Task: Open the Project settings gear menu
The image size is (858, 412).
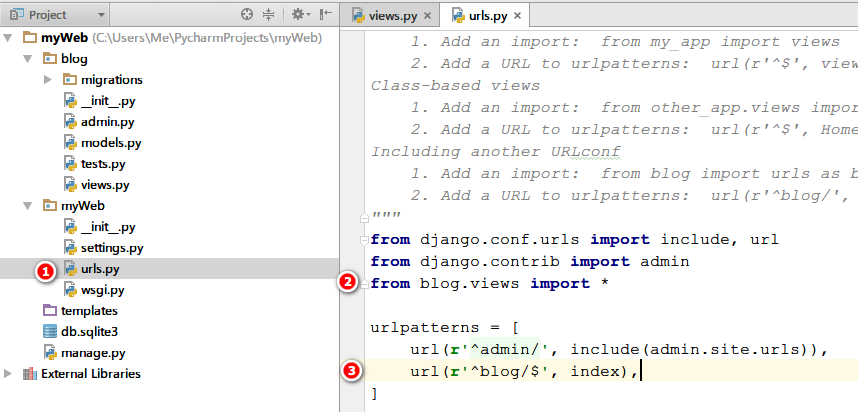Action: tap(300, 15)
